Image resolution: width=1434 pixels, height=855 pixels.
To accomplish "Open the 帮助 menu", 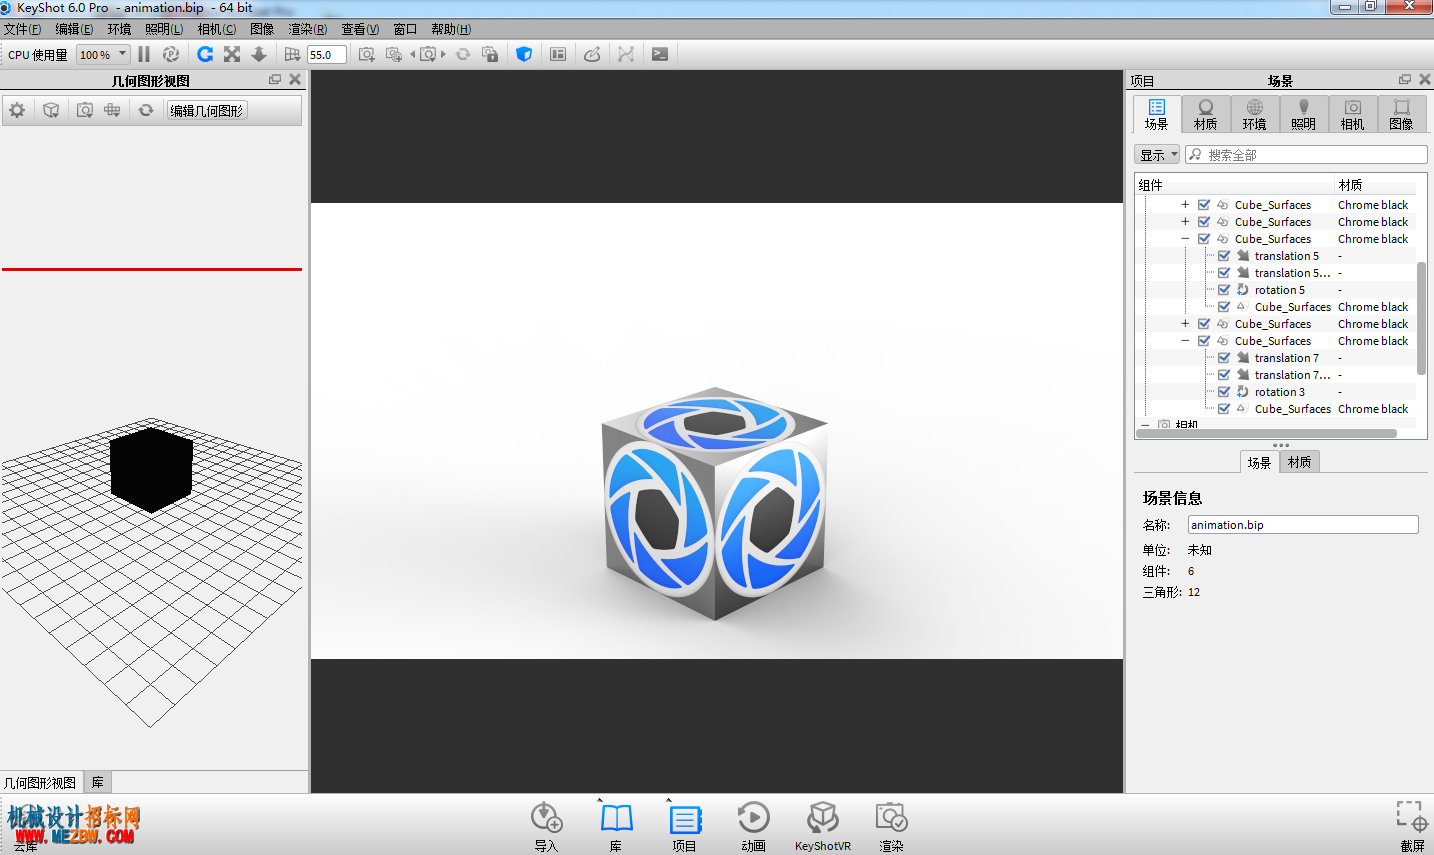I will (x=451, y=29).
